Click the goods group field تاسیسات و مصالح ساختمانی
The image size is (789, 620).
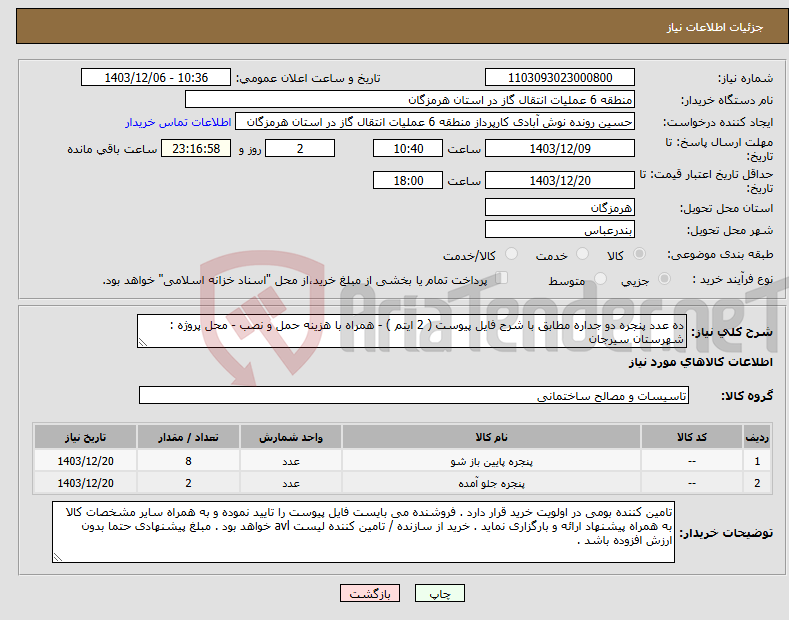pos(414,396)
